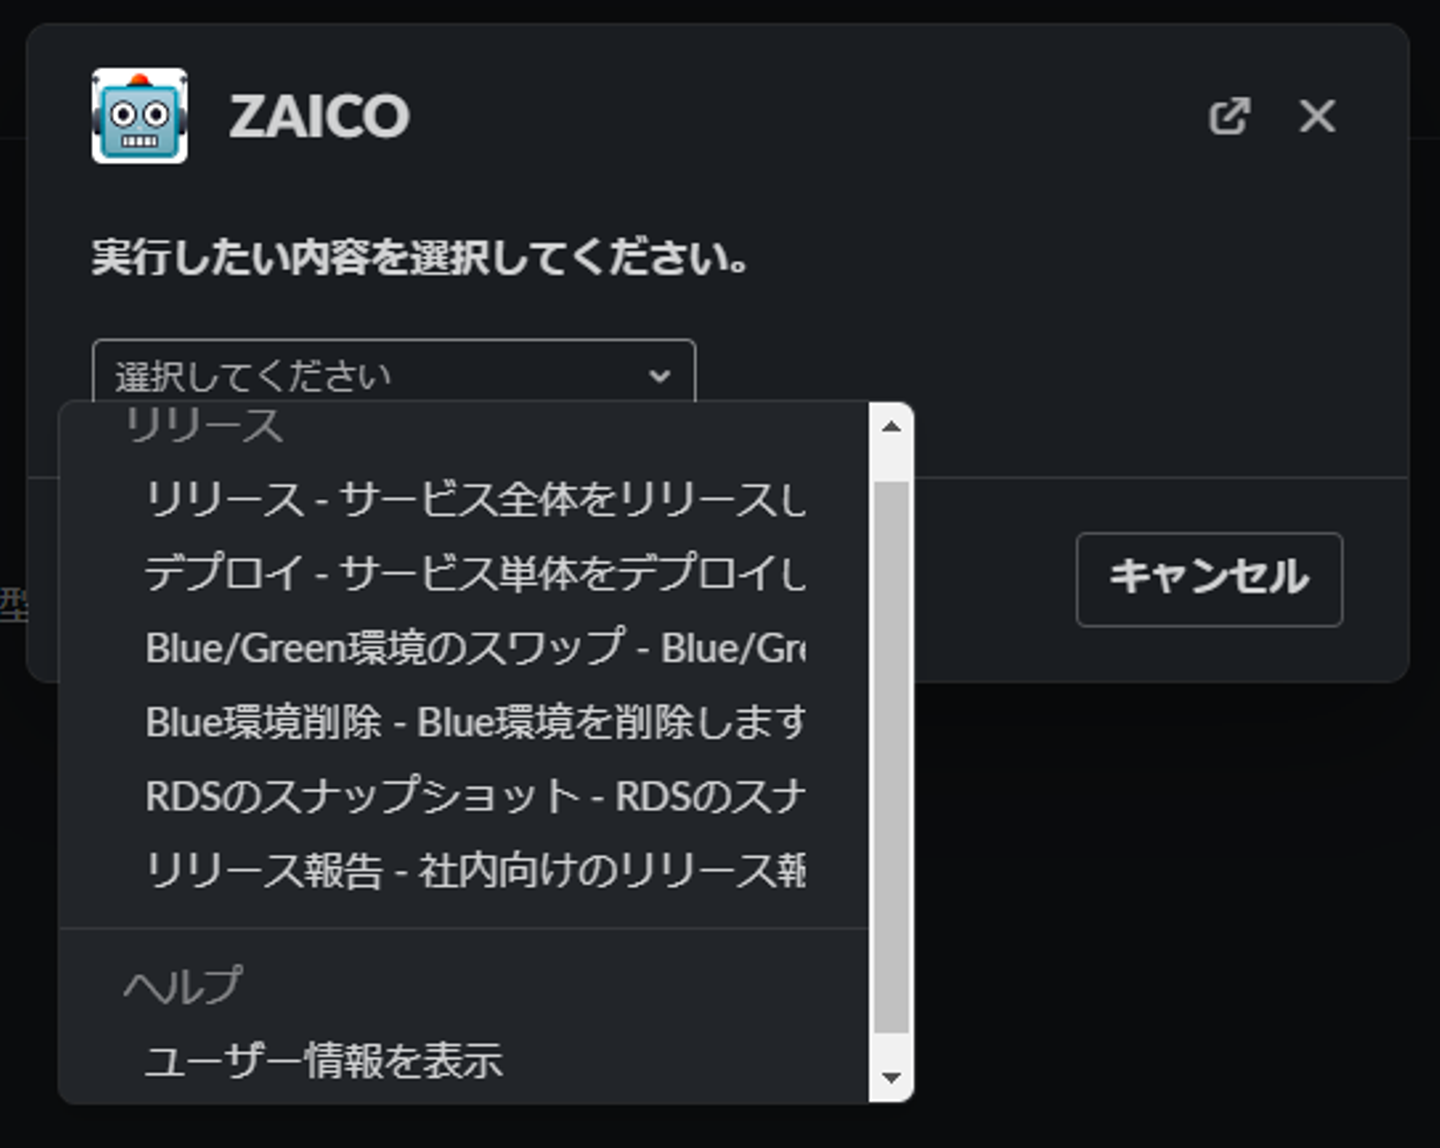Click the scrollbar up arrow in the list

tap(891, 427)
